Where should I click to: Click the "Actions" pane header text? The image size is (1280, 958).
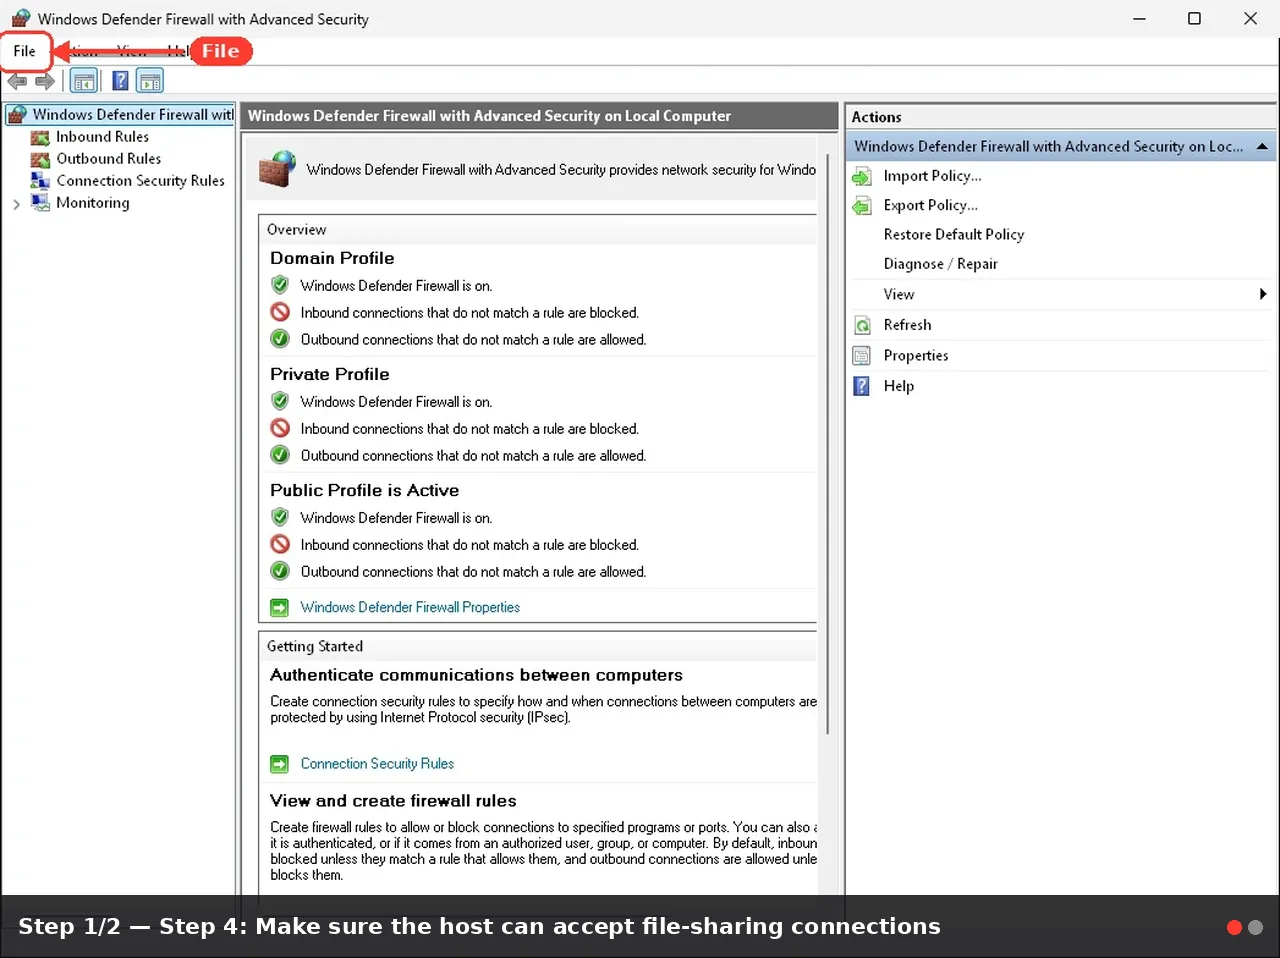point(876,117)
